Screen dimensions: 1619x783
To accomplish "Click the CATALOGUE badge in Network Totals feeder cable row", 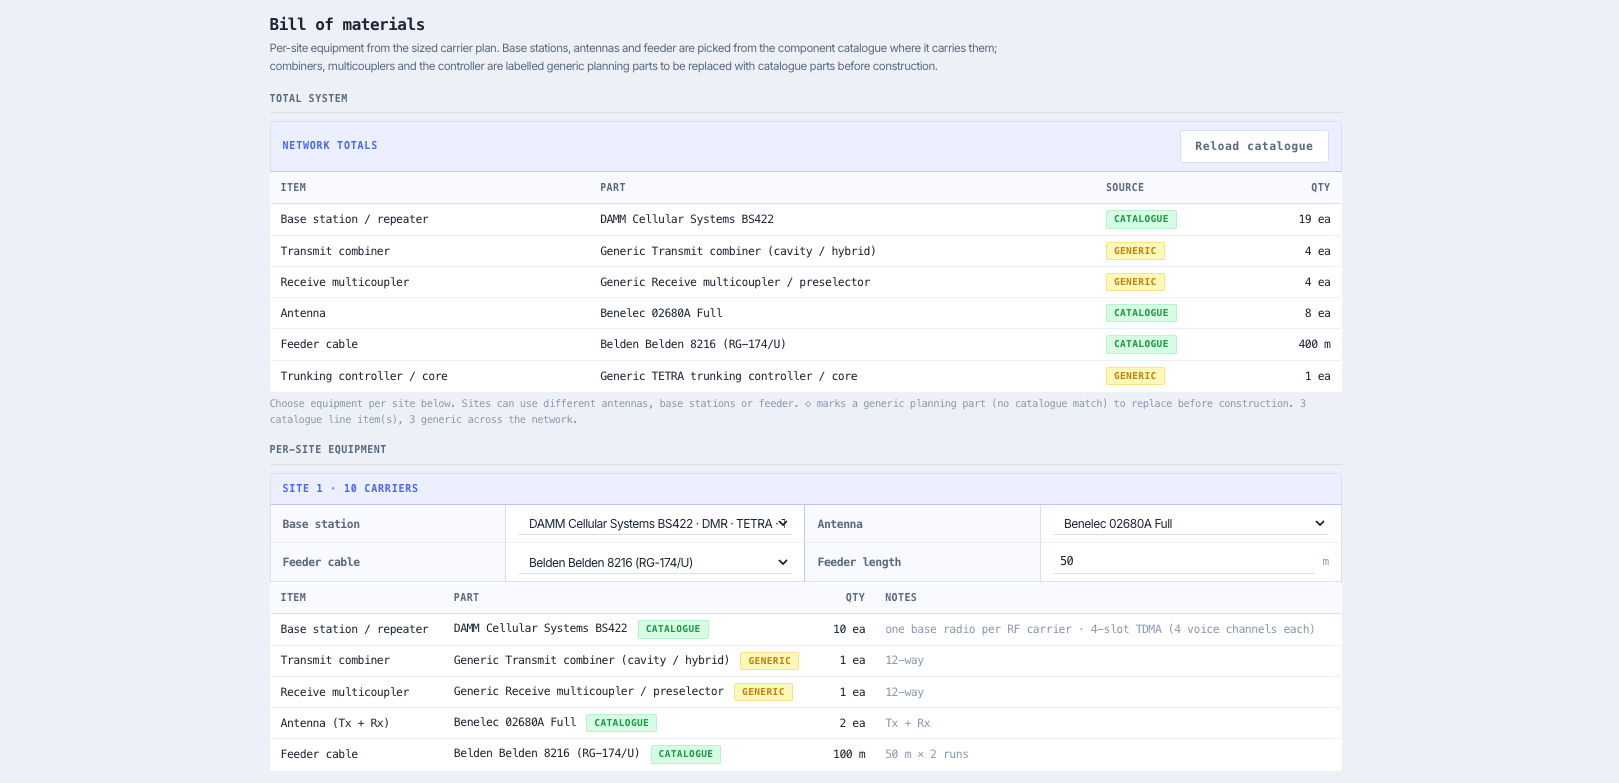I will click(1141, 344).
